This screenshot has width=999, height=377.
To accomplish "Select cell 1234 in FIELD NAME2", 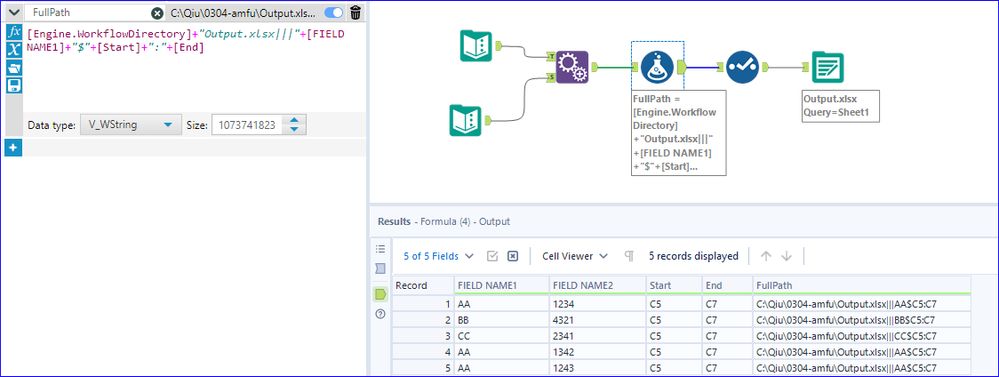I will (x=598, y=304).
